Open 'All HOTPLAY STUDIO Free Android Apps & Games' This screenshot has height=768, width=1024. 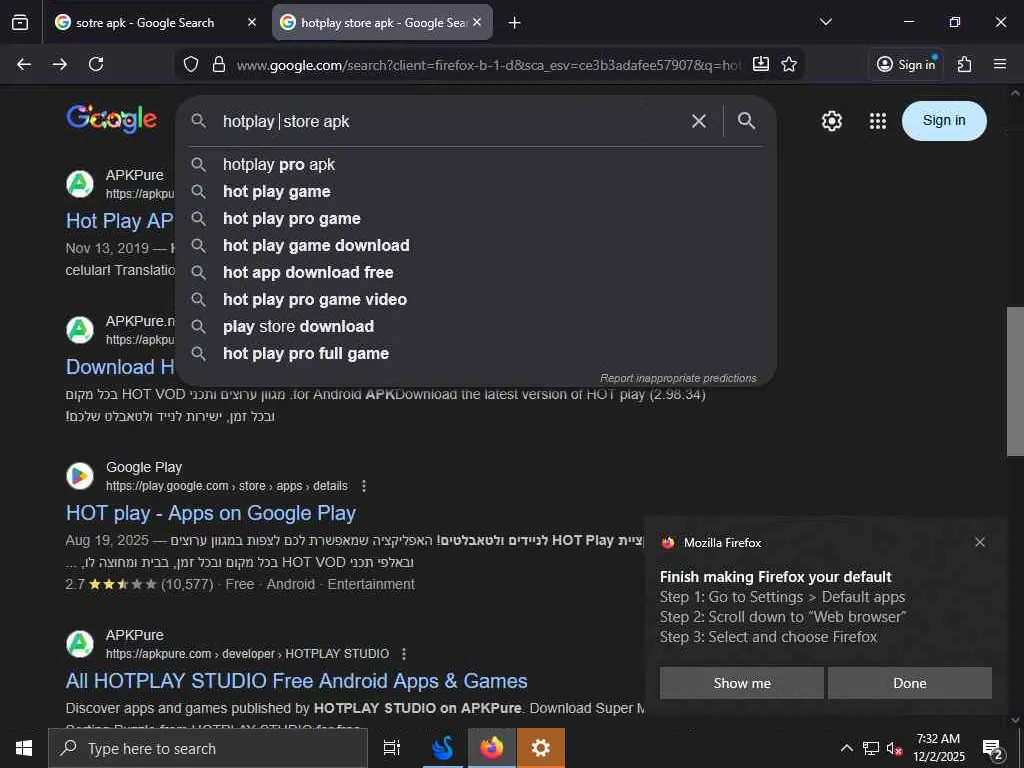[x=296, y=681]
